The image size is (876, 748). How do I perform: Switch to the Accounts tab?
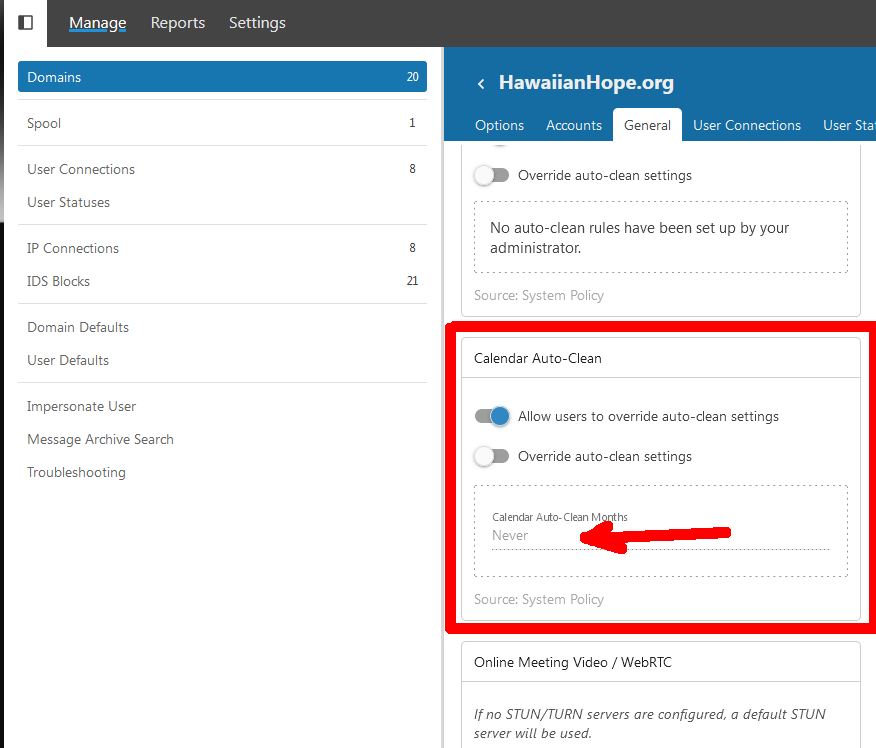(573, 125)
